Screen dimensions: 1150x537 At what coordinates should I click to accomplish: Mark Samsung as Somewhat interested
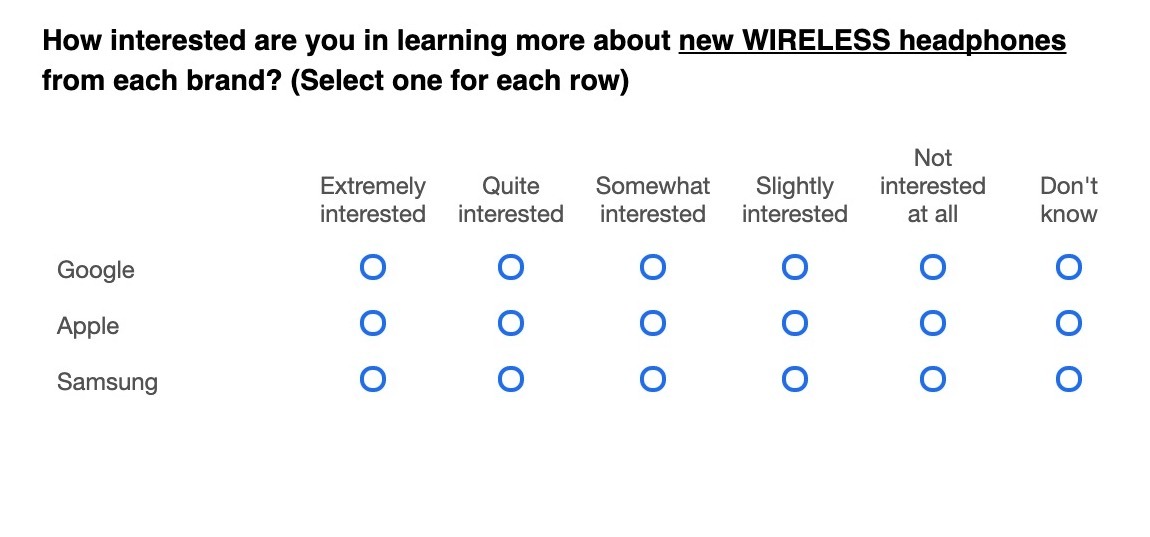tap(653, 380)
